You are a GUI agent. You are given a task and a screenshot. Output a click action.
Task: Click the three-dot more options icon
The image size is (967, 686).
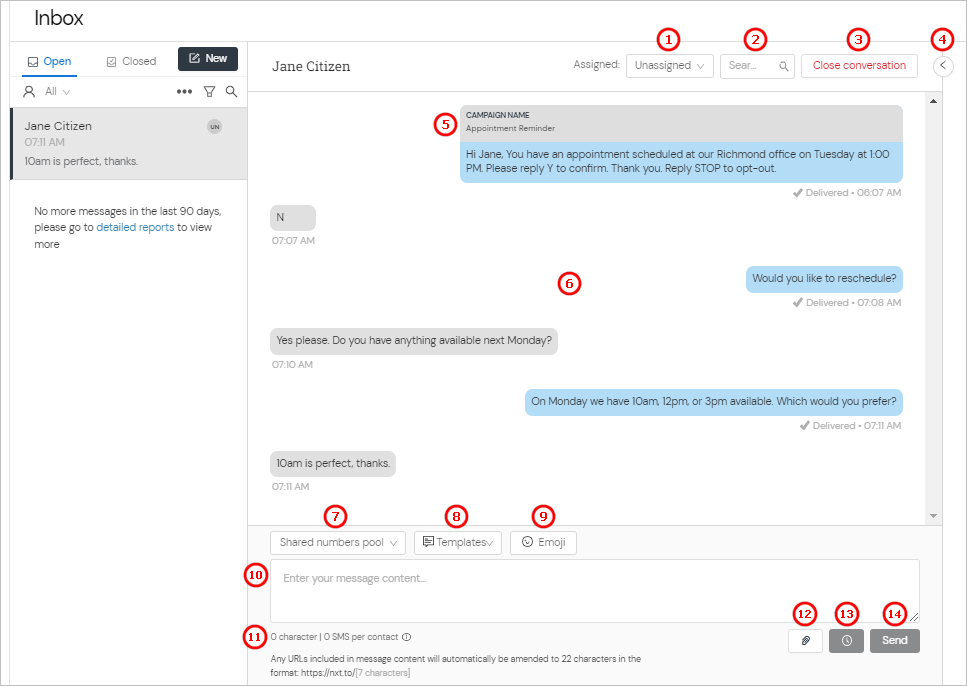click(184, 91)
